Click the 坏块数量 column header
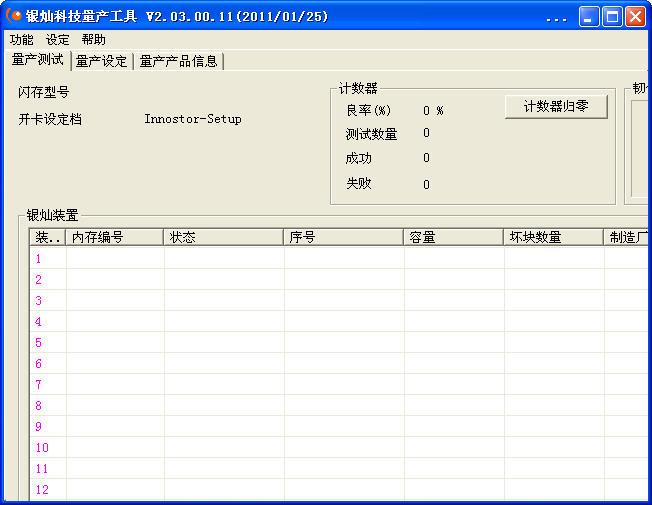The image size is (652, 505). (x=553, y=237)
